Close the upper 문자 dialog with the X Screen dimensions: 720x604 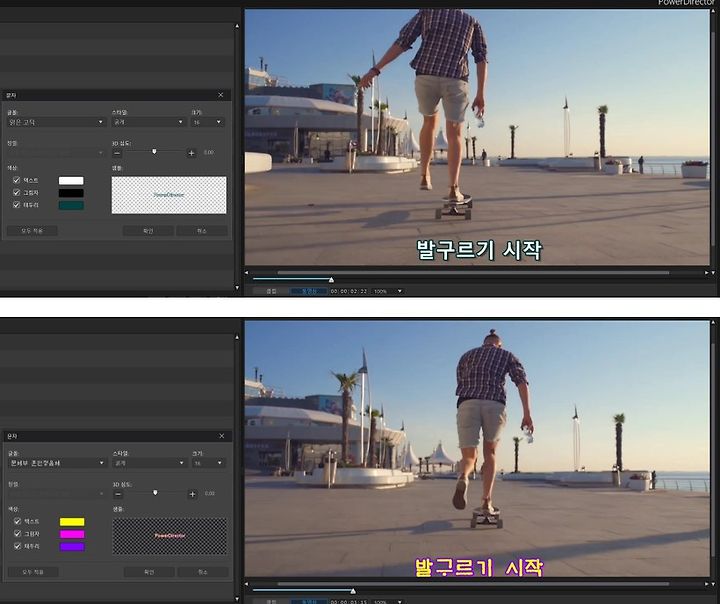point(221,95)
